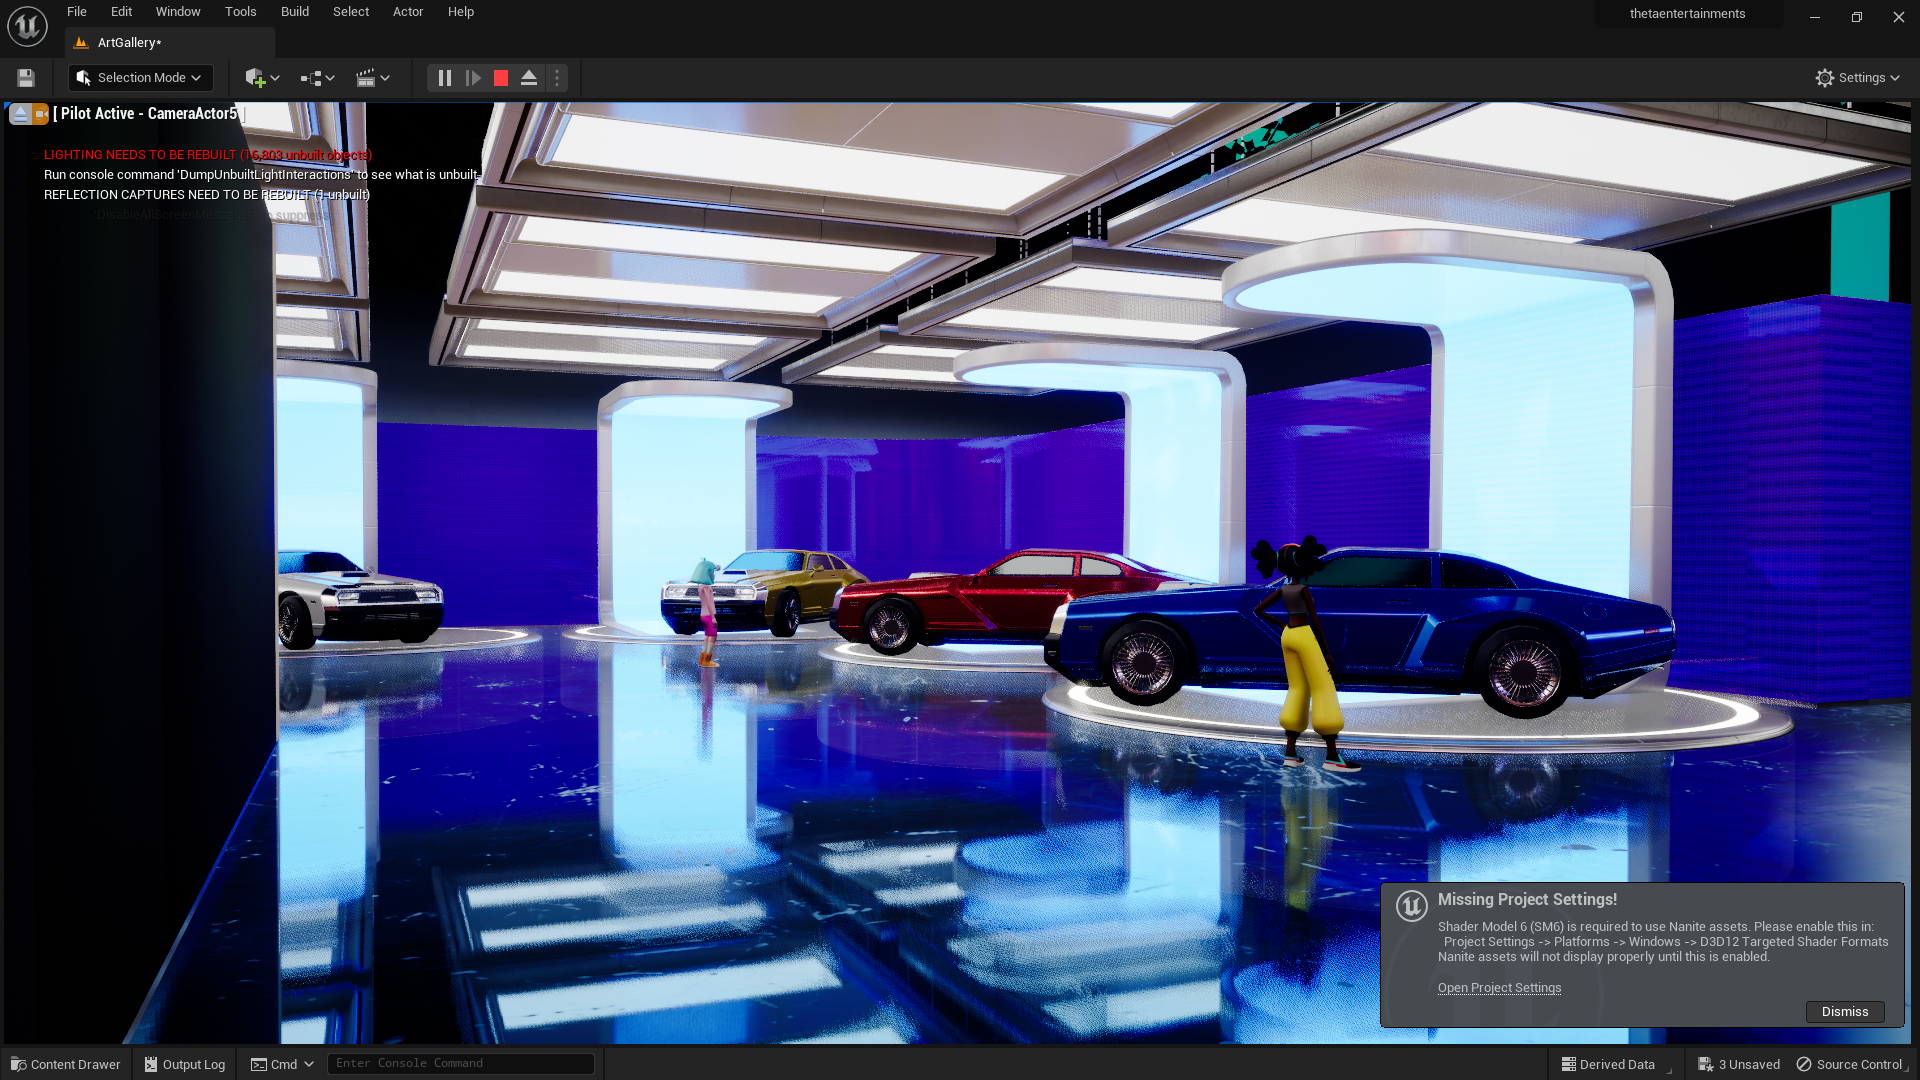The height and width of the screenshot is (1080, 1920).
Task: Click the Open Project Settings link
Action: [x=1499, y=988]
